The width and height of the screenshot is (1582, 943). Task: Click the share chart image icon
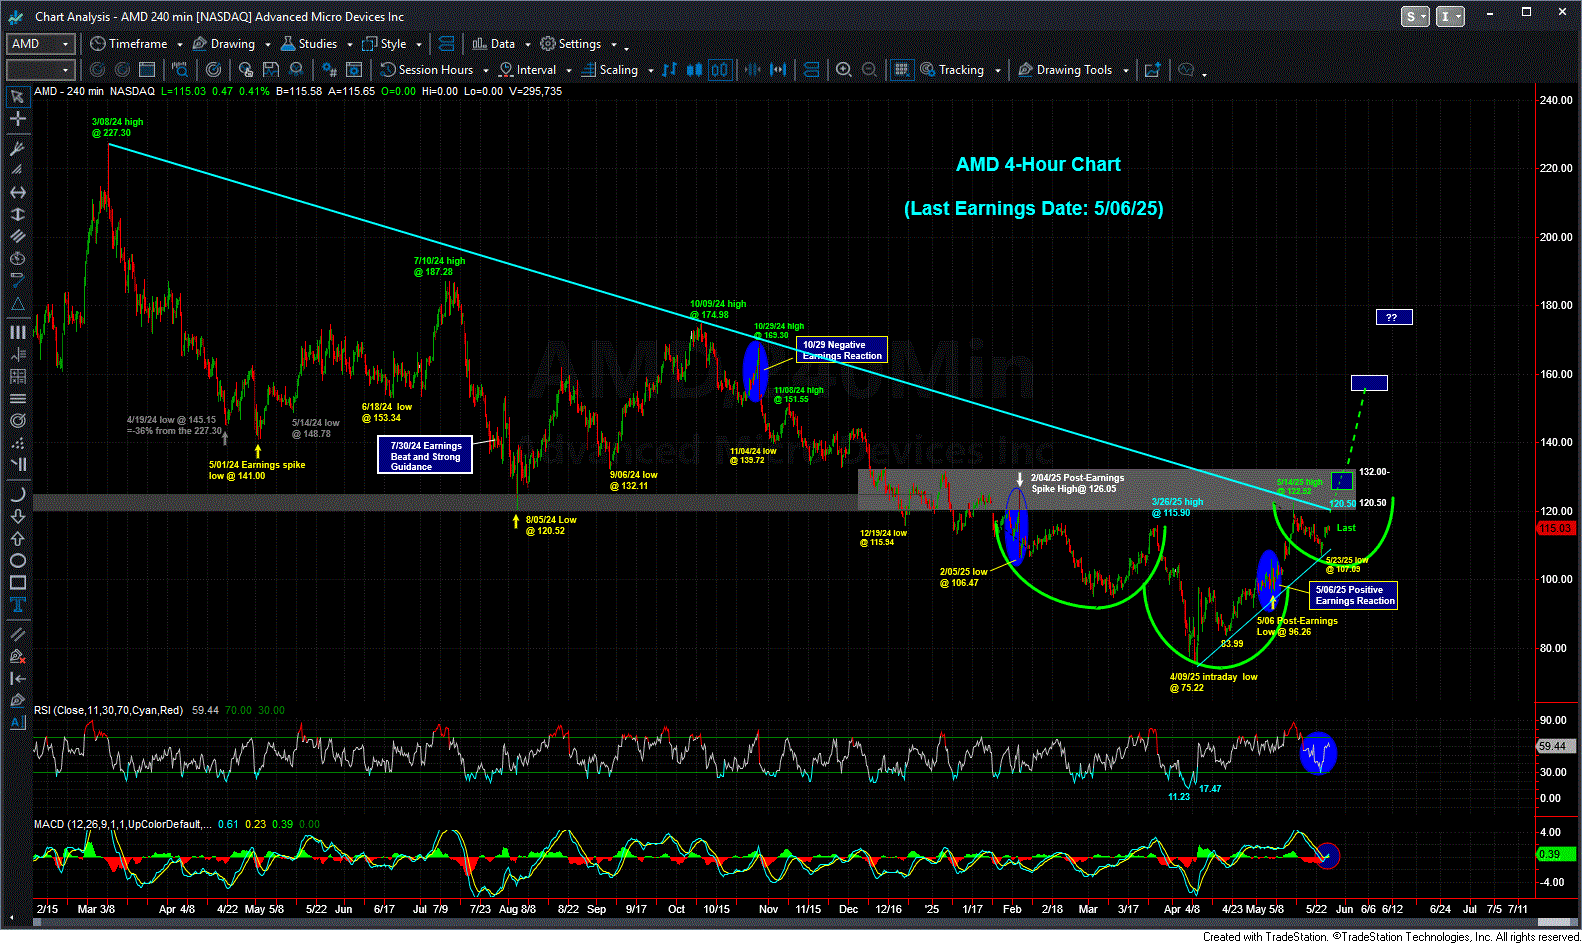1152,69
